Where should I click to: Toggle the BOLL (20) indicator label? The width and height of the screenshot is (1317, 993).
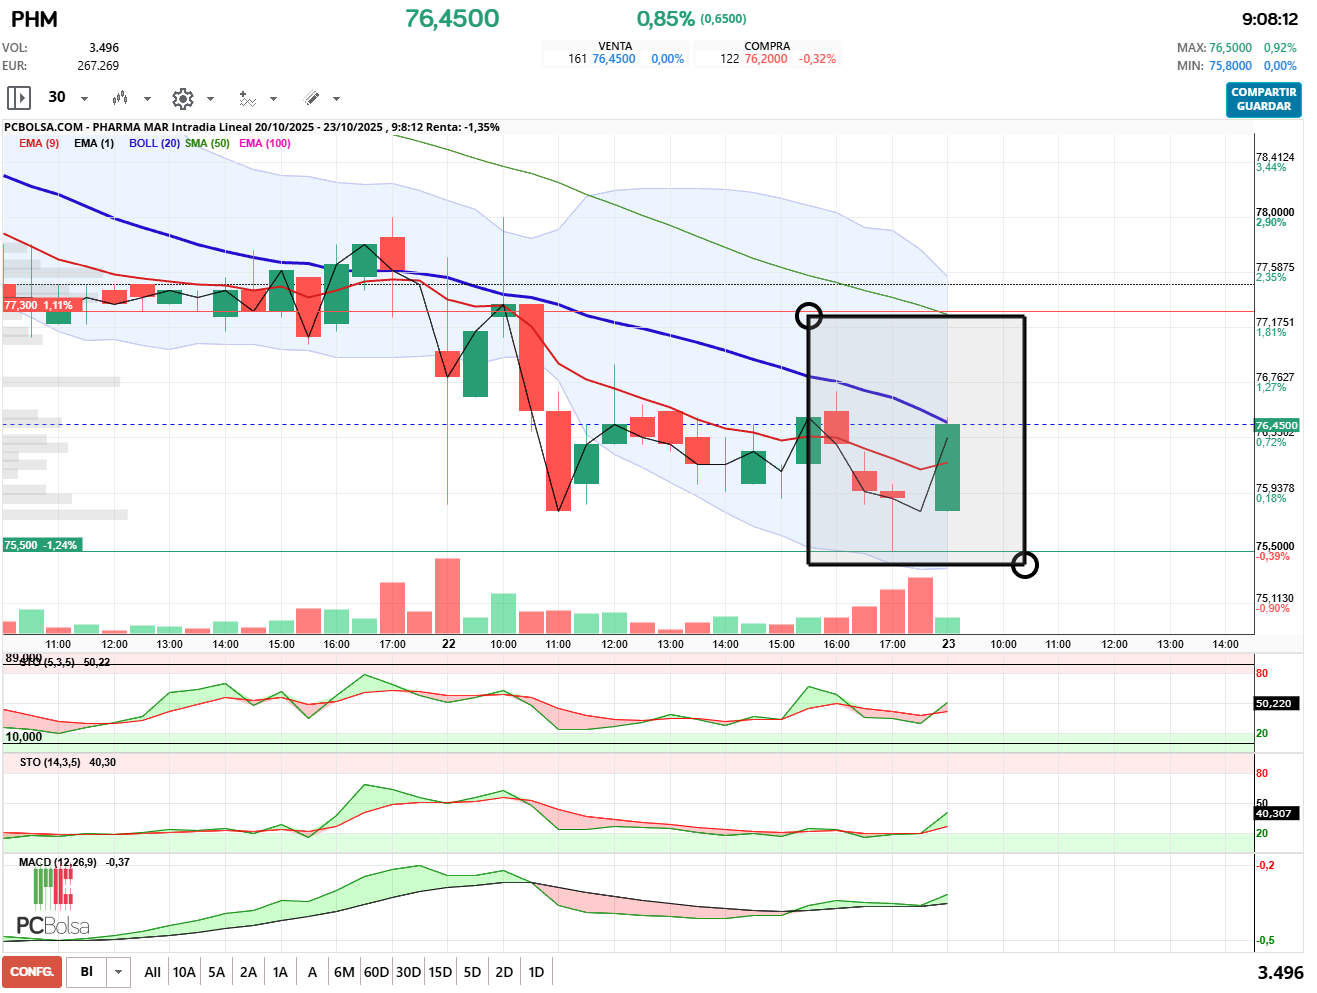click(x=154, y=143)
